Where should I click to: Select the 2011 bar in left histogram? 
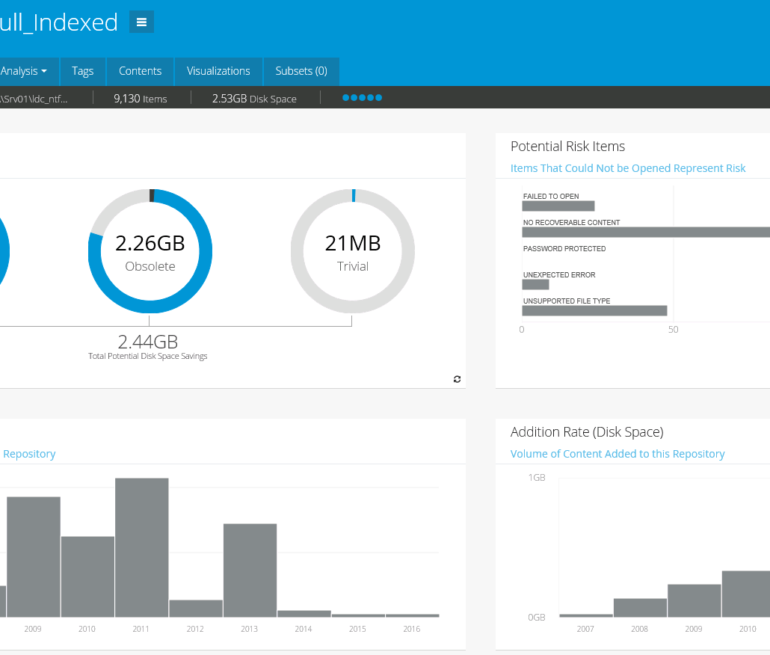142,547
